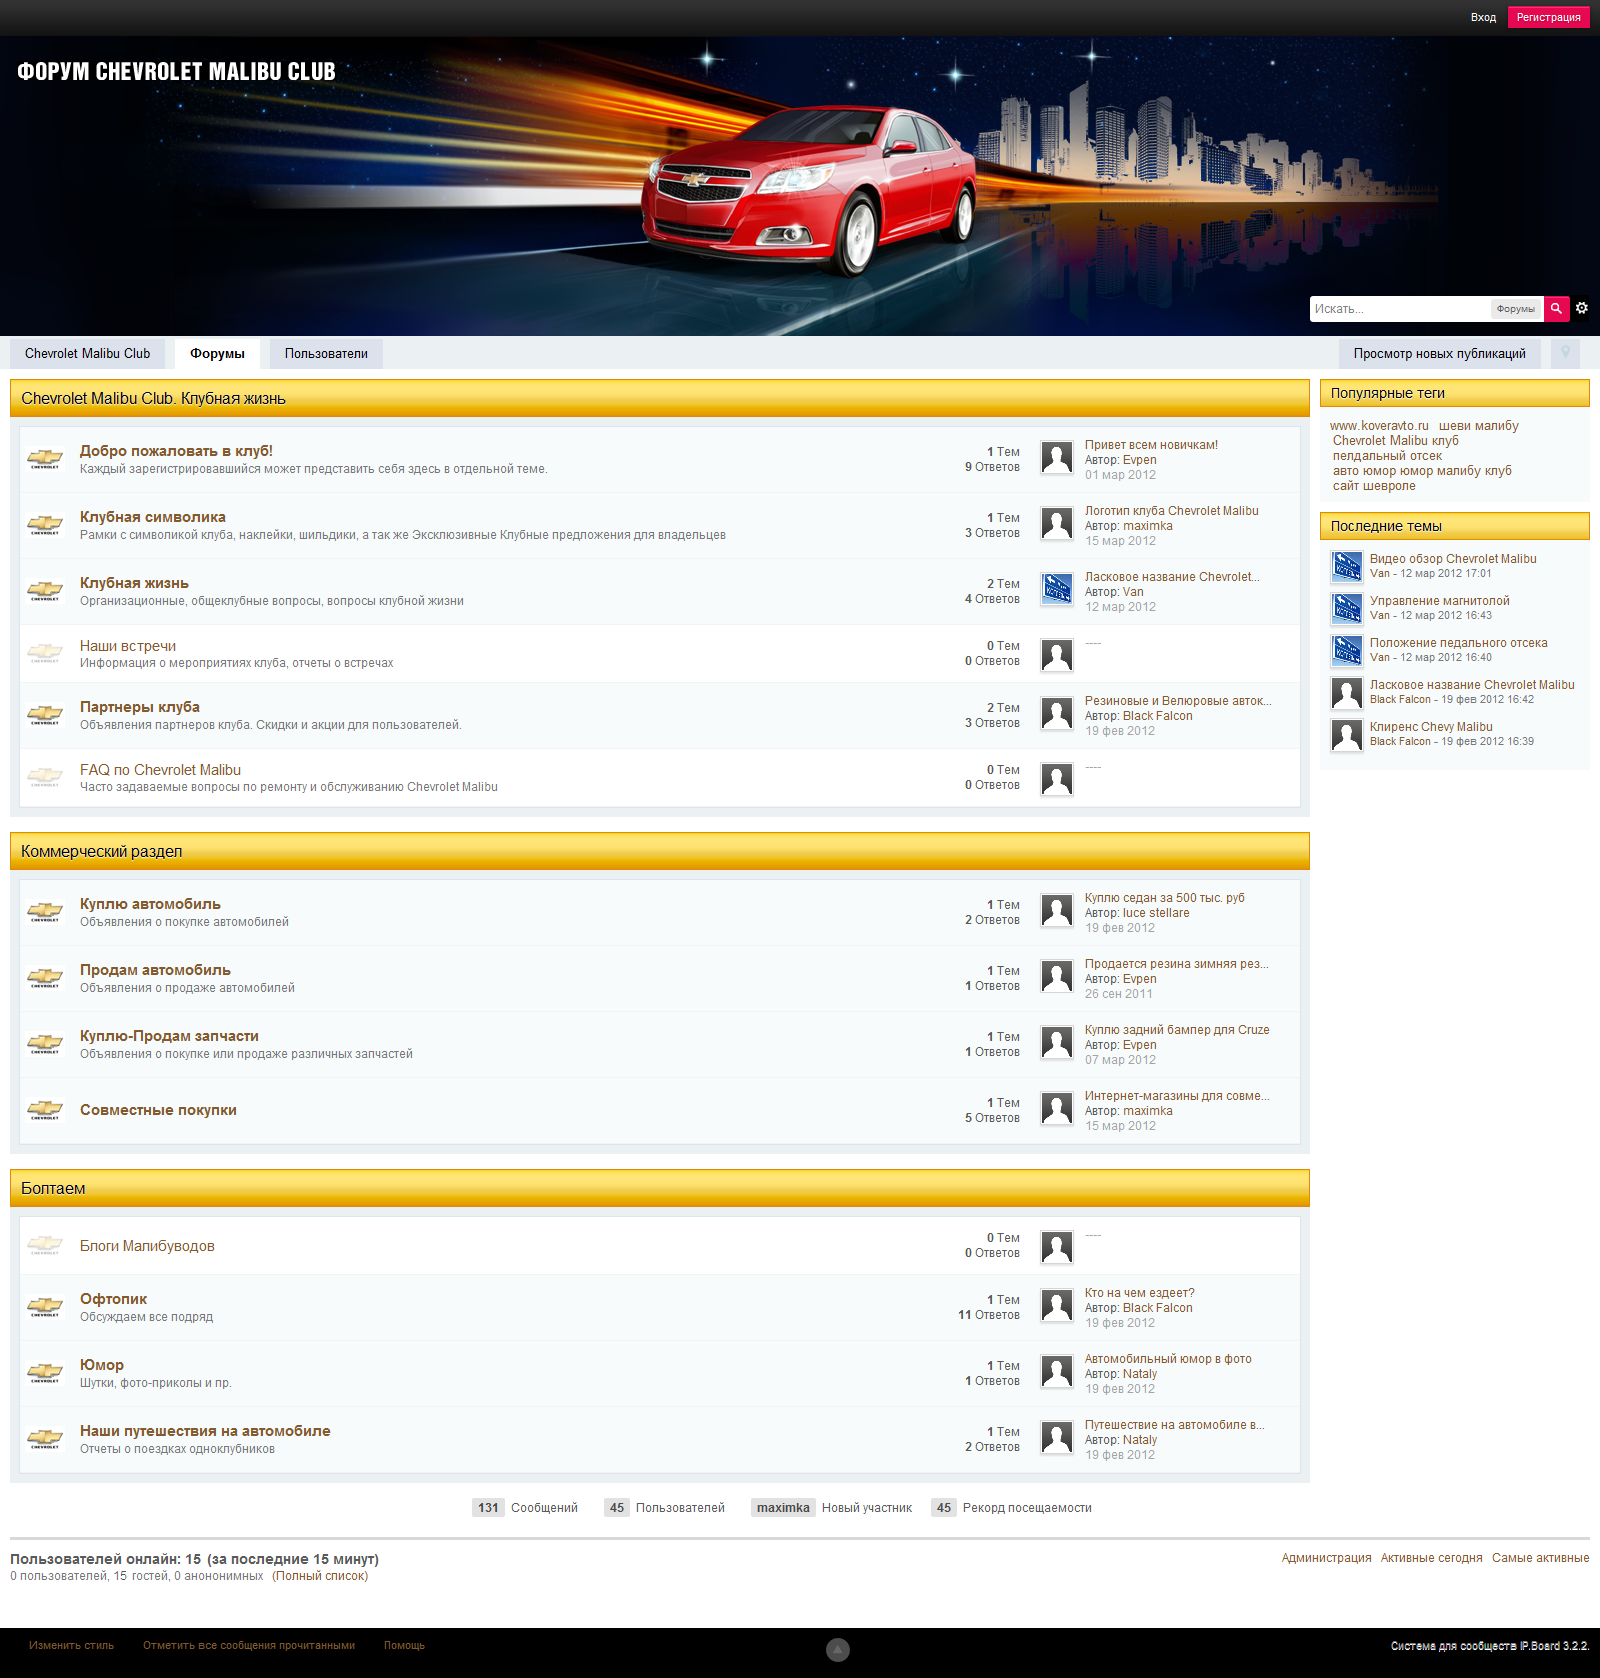Screen dimensions: 1600x1678
Task: Click Chevrolet icon beside 'Юмор'
Action: tap(45, 1373)
